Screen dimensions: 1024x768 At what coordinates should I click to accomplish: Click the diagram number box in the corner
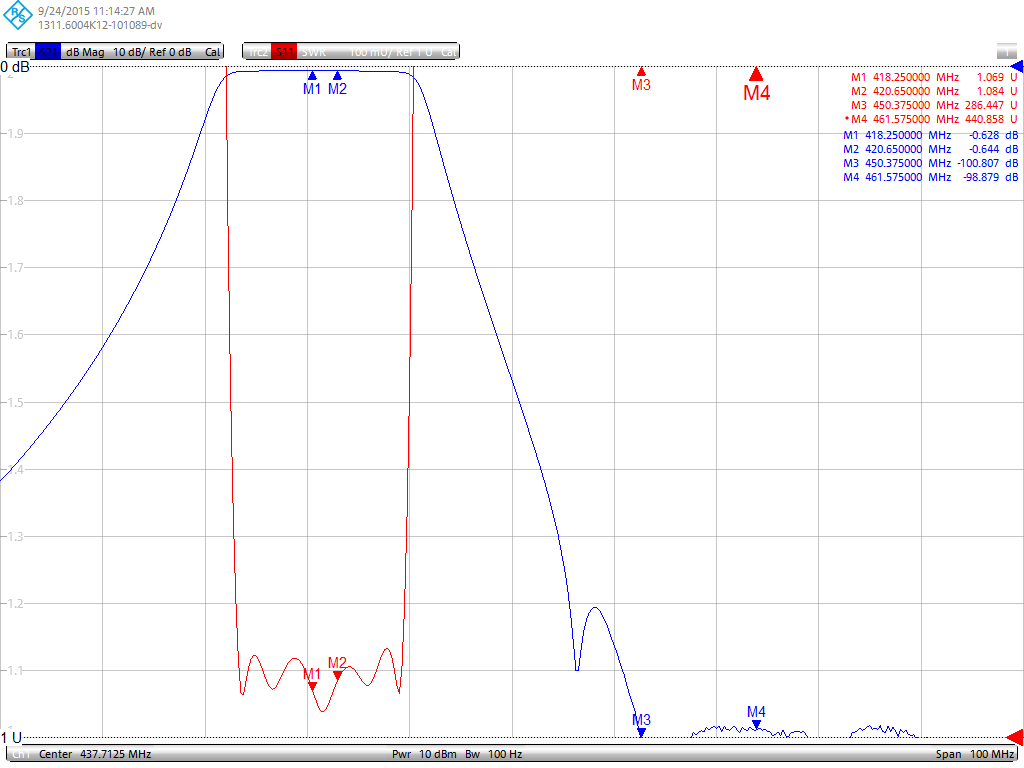click(1006, 52)
